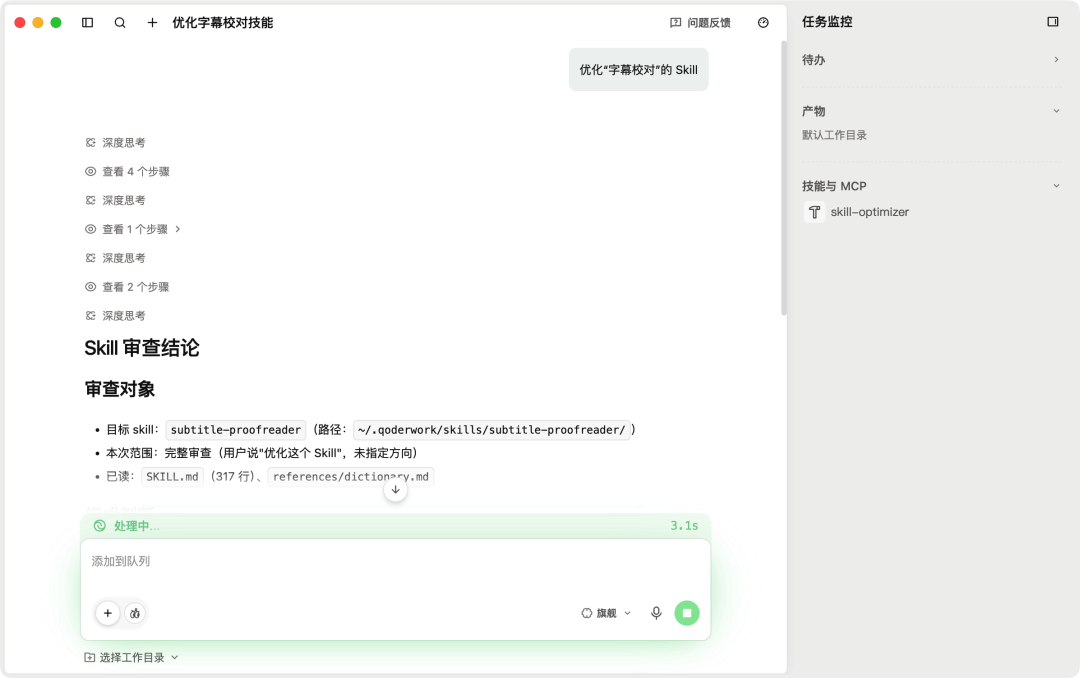Click eye icon of 查看 4 个步骤
Screen dimensions: 1080x678
(x=90, y=172)
